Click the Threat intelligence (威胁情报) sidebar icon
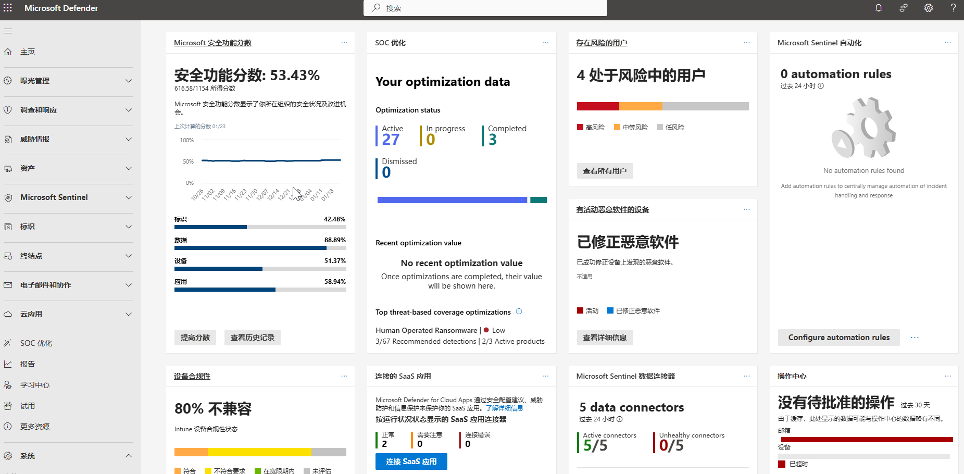This screenshot has height=474, width=964. coord(8,139)
